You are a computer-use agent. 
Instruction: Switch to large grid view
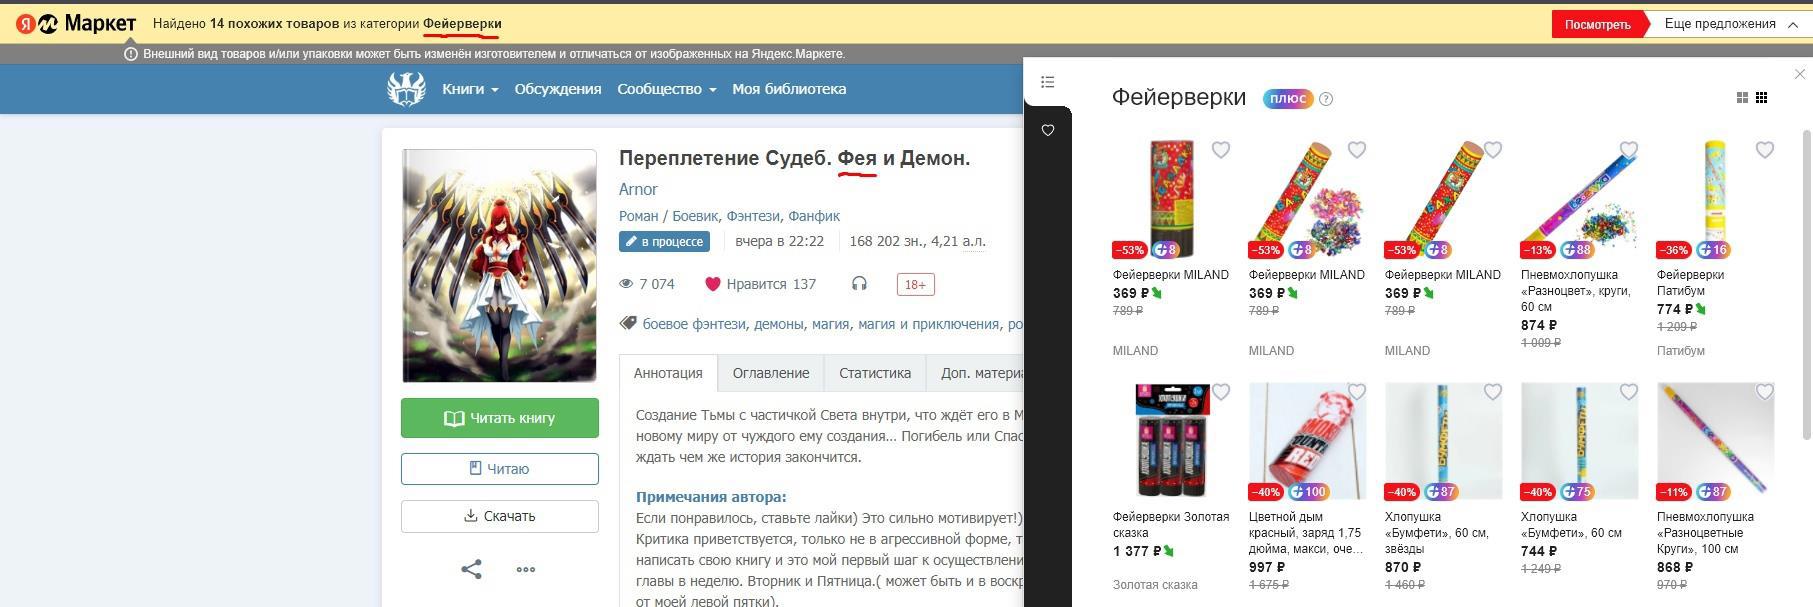pos(1742,98)
